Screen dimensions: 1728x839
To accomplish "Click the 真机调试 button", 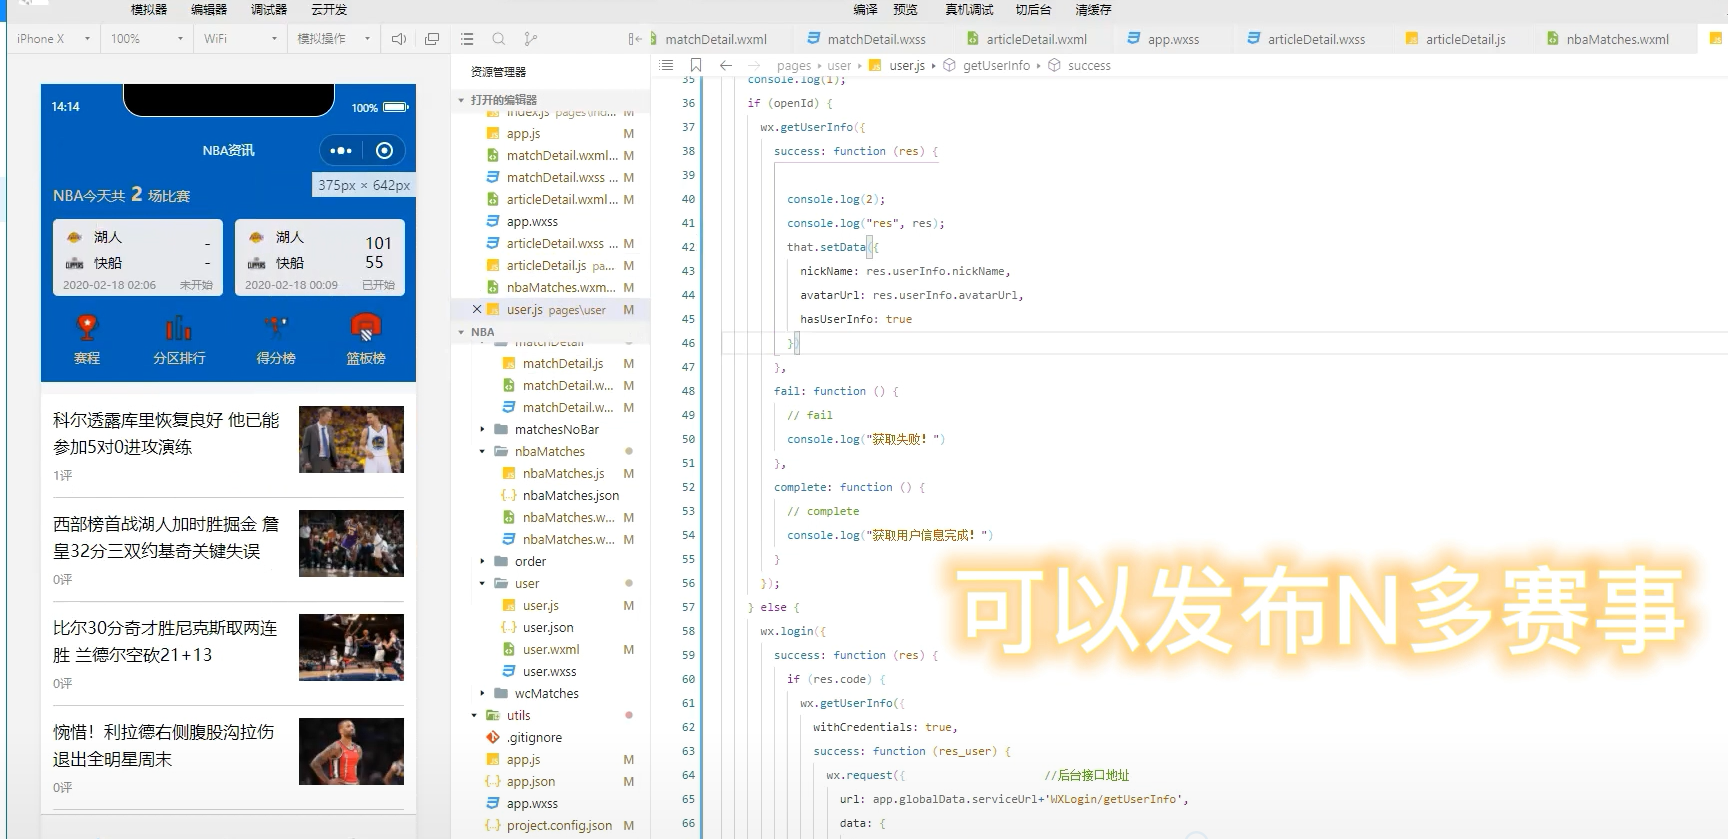I will 969,9.
